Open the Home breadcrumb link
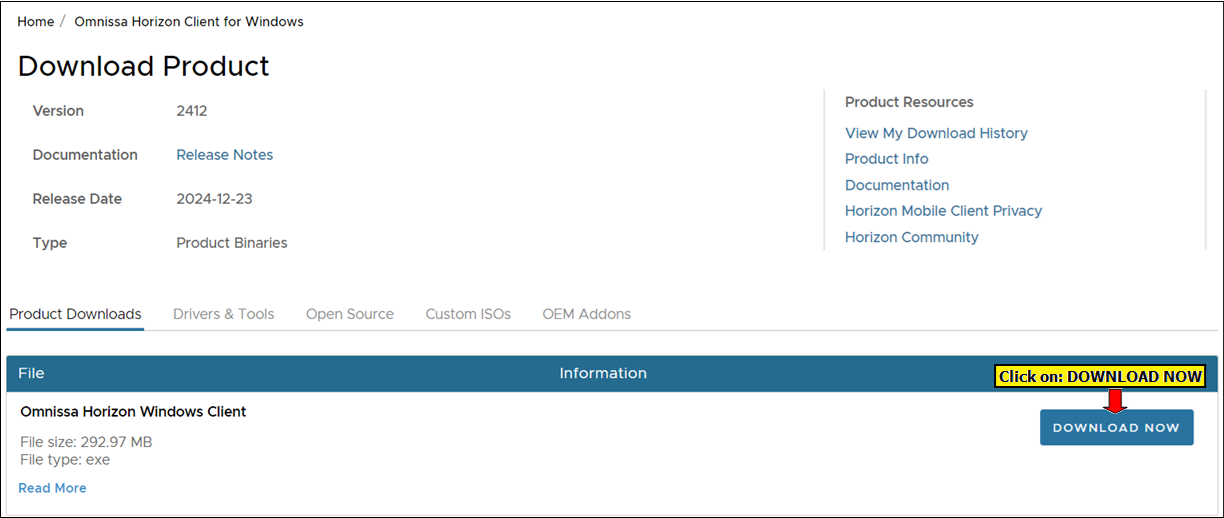The height and width of the screenshot is (518, 1224). pos(36,21)
